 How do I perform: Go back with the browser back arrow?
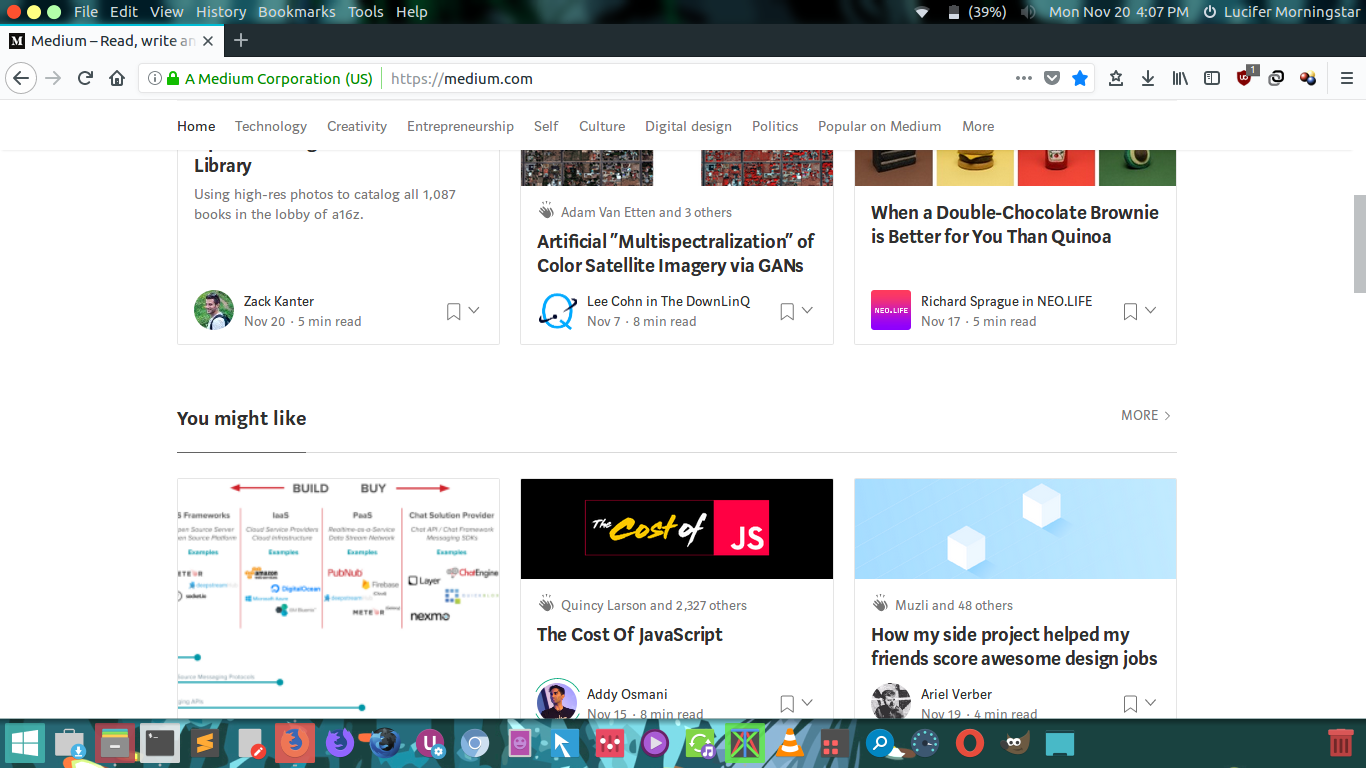[21, 78]
